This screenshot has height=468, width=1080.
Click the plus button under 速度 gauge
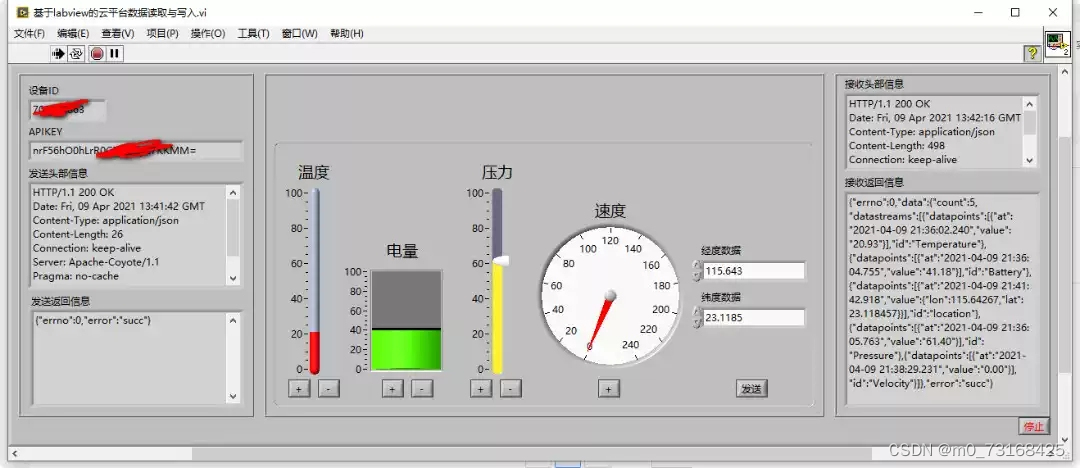click(608, 389)
